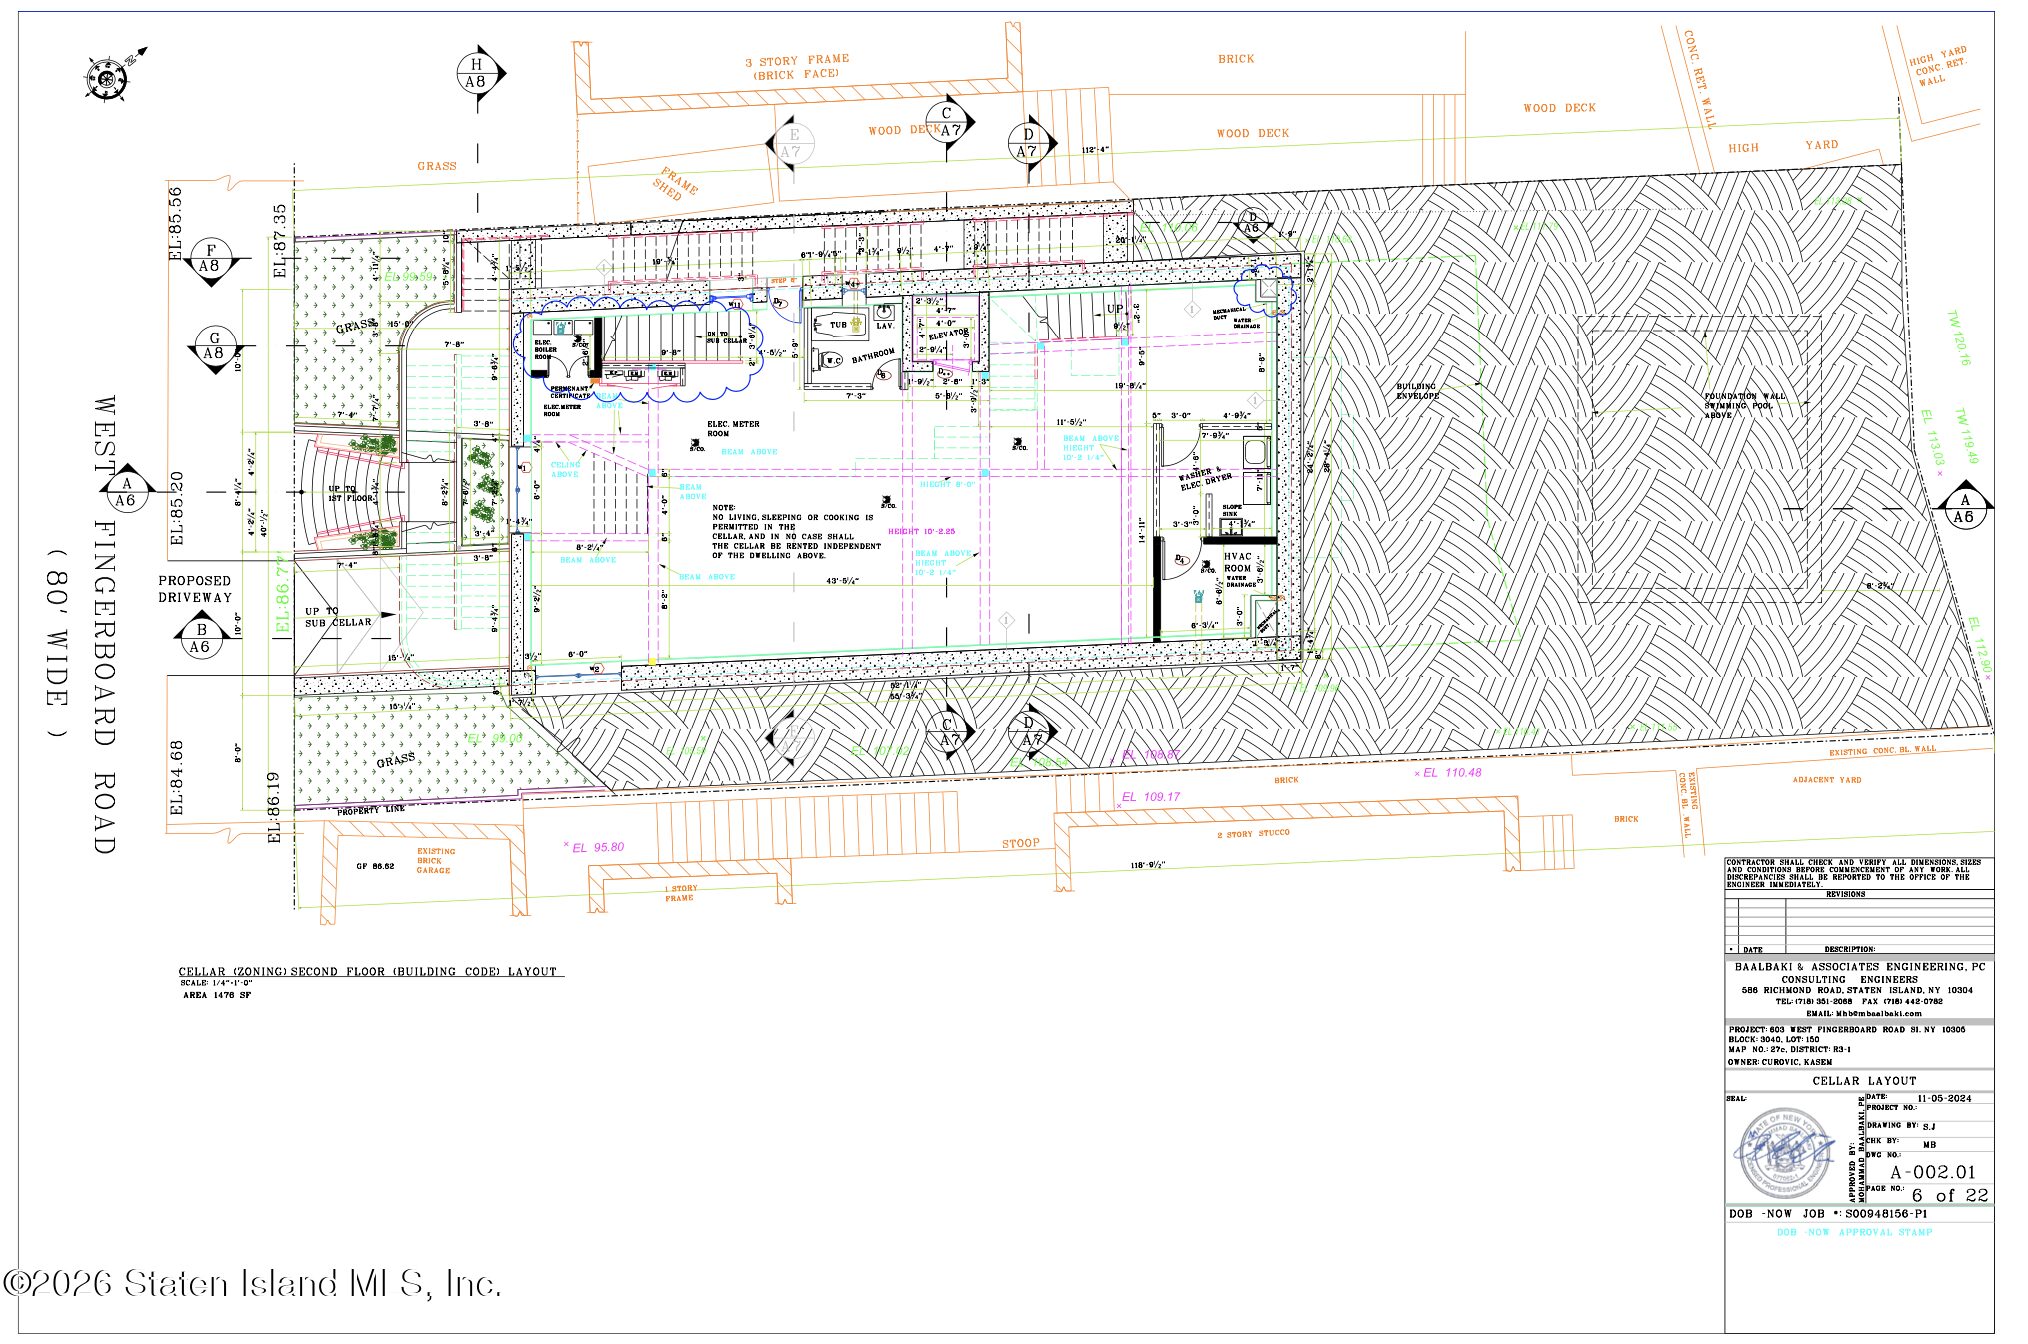Select the '586 RICHMOND ROAD' address line
This screenshot has width=2028, height=1344.
coord(1857,990)
